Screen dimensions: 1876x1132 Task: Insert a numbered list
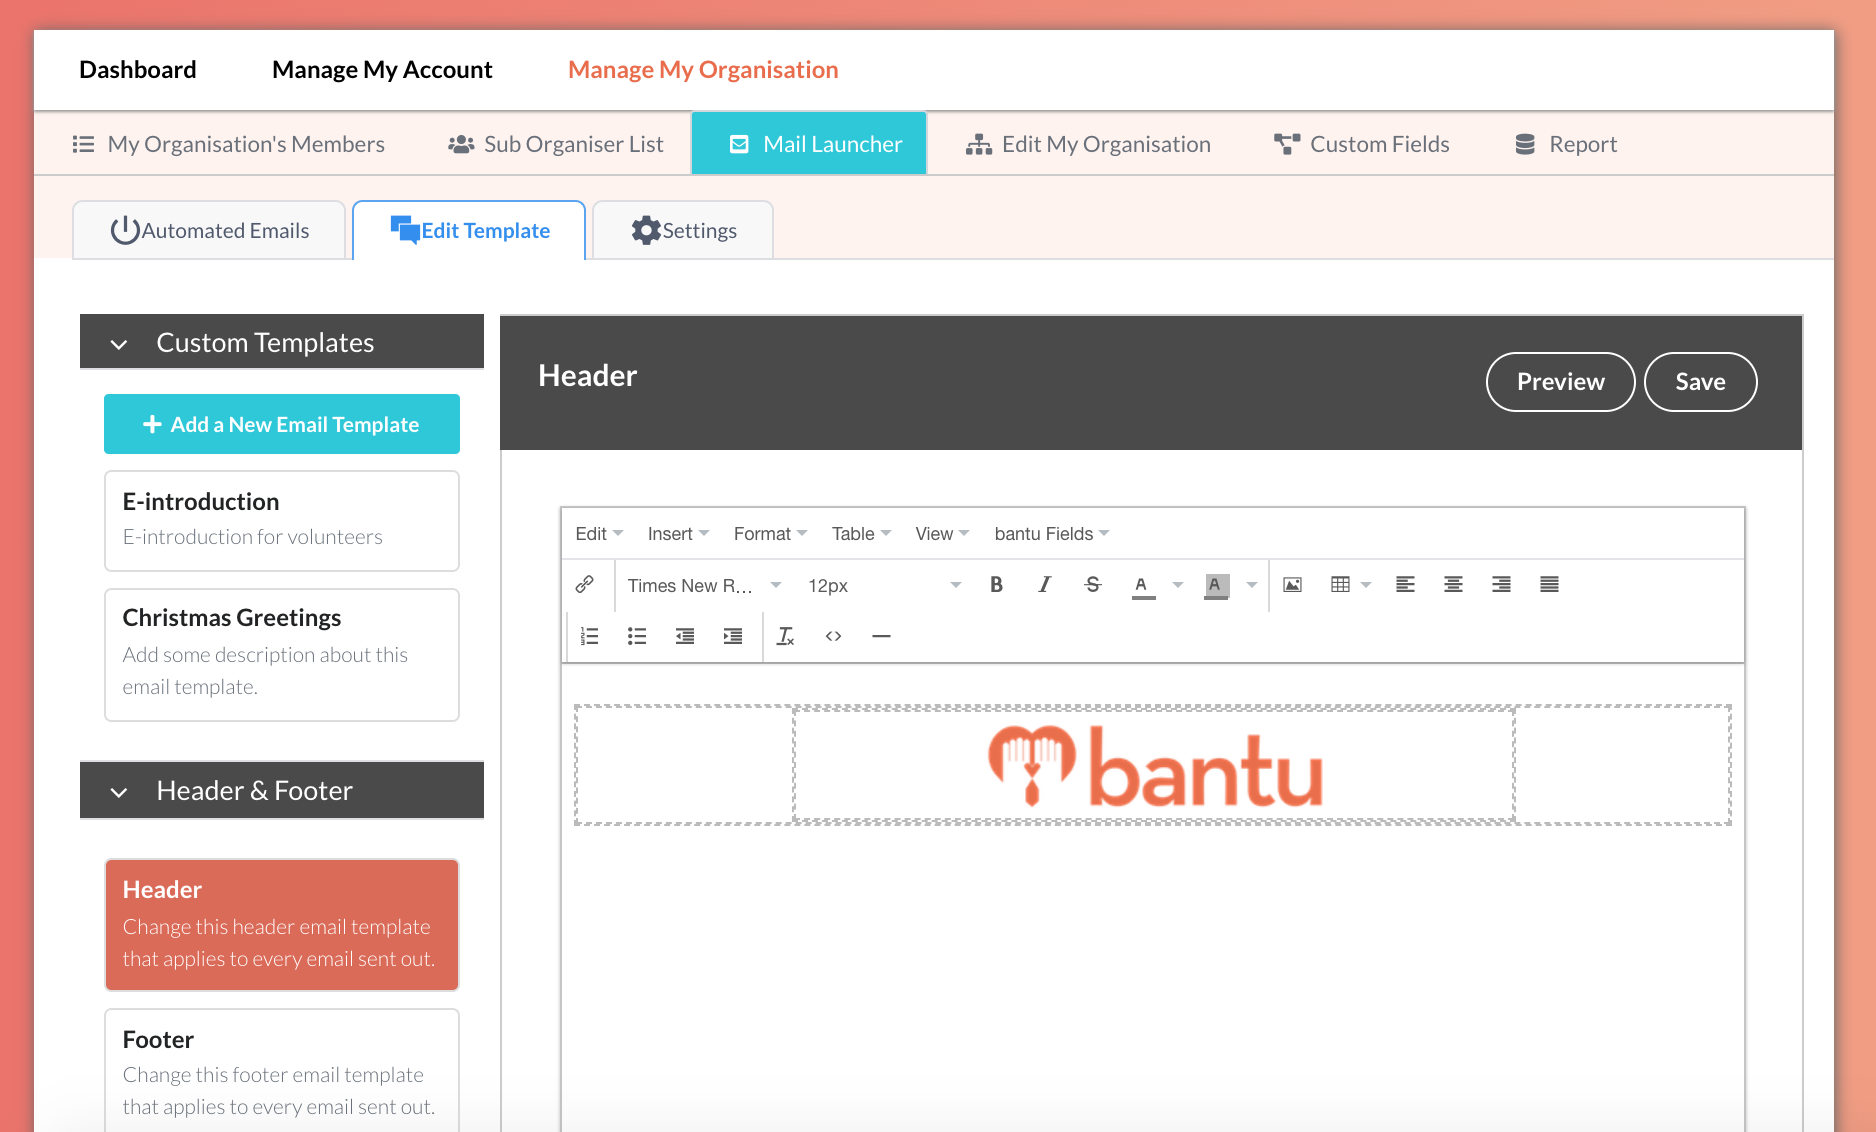click(x=589, y=636)
